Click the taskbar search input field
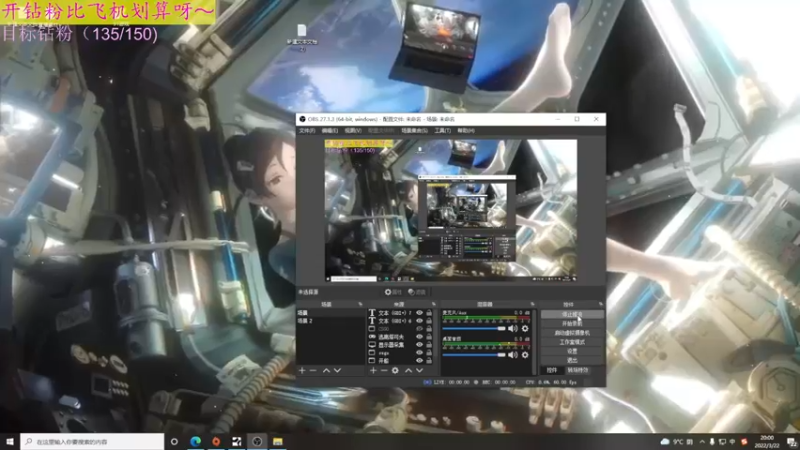Screen dimensions: 800x450 tap(92, 441)
